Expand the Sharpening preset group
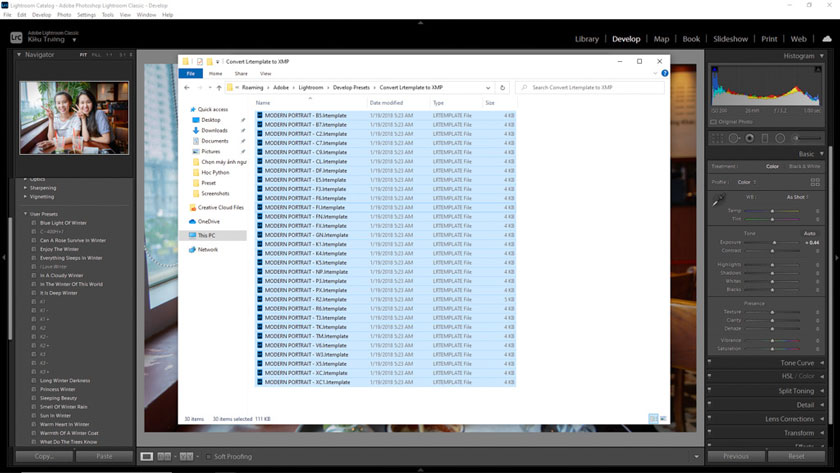Image resolution: width=840 pixels, height=473 pixels. click(x=25, y=188)
